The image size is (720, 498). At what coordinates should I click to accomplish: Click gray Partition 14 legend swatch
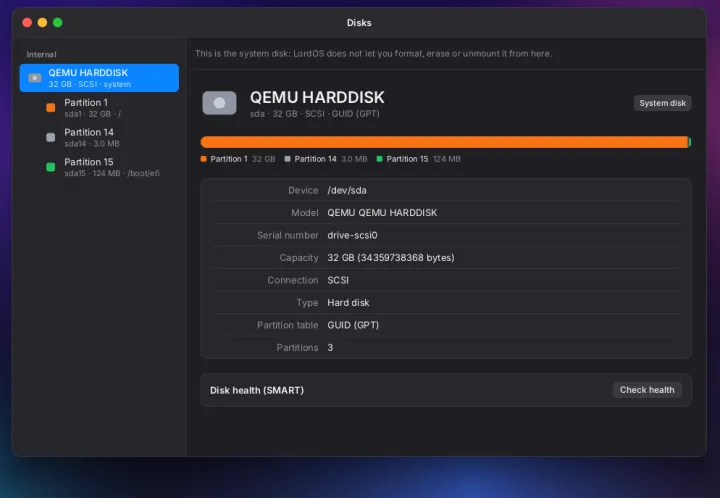point(287,159)
